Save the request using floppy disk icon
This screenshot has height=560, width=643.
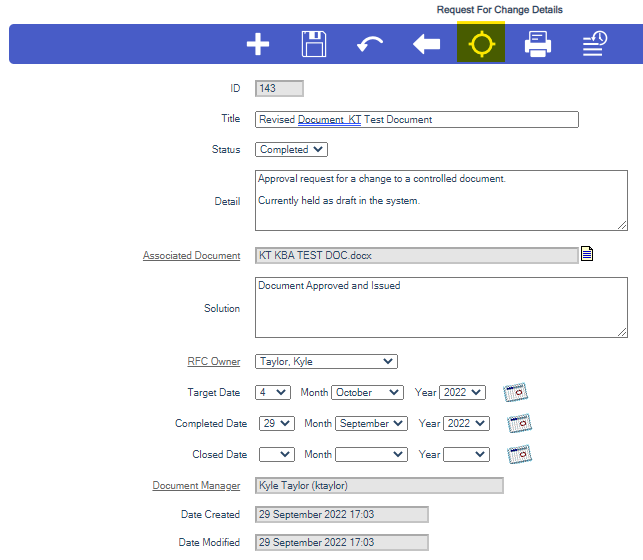(x=314, y=44)
